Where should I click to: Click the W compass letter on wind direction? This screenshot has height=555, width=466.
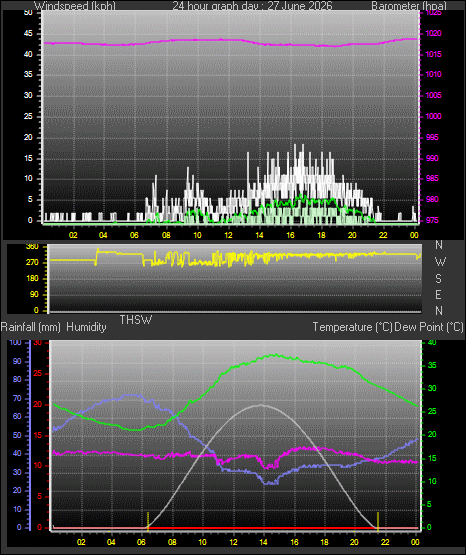(x=440, y=262)
